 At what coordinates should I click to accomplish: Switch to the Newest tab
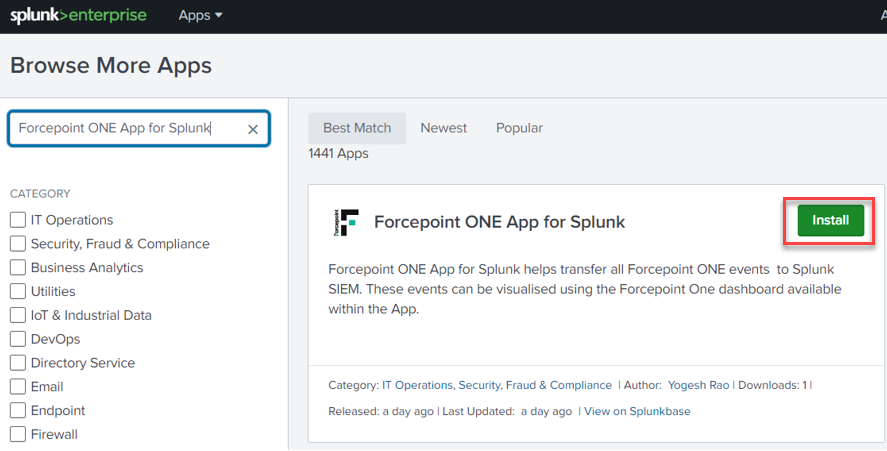(444, 128)
